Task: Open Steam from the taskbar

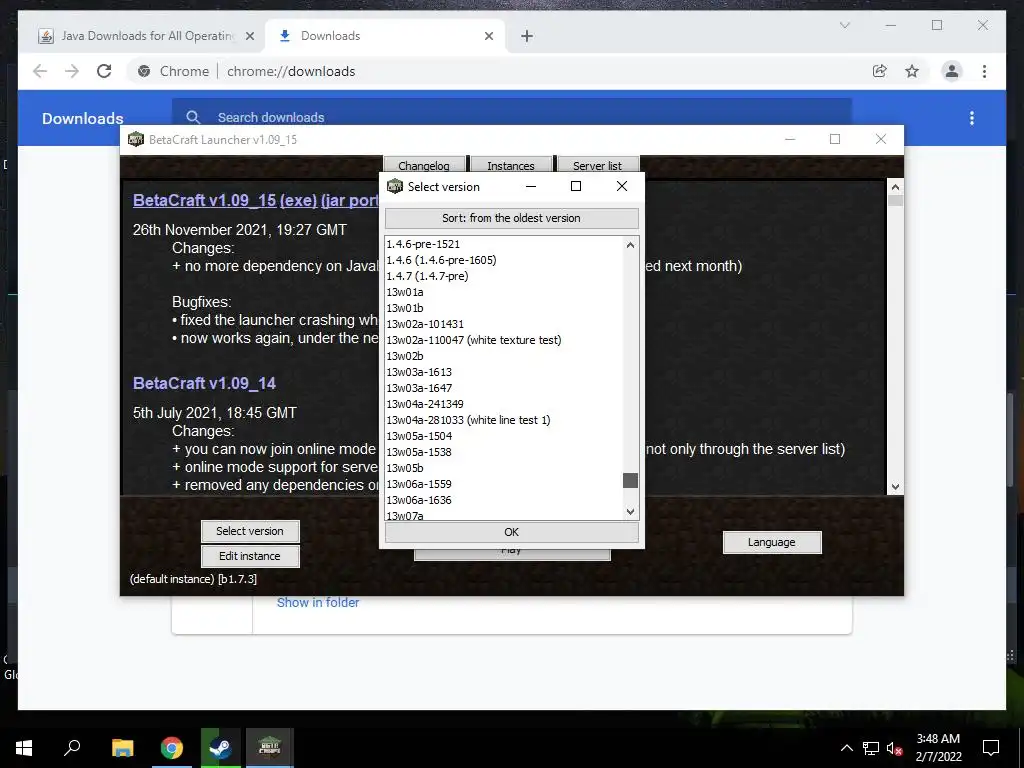Action: tap(221, 748)
